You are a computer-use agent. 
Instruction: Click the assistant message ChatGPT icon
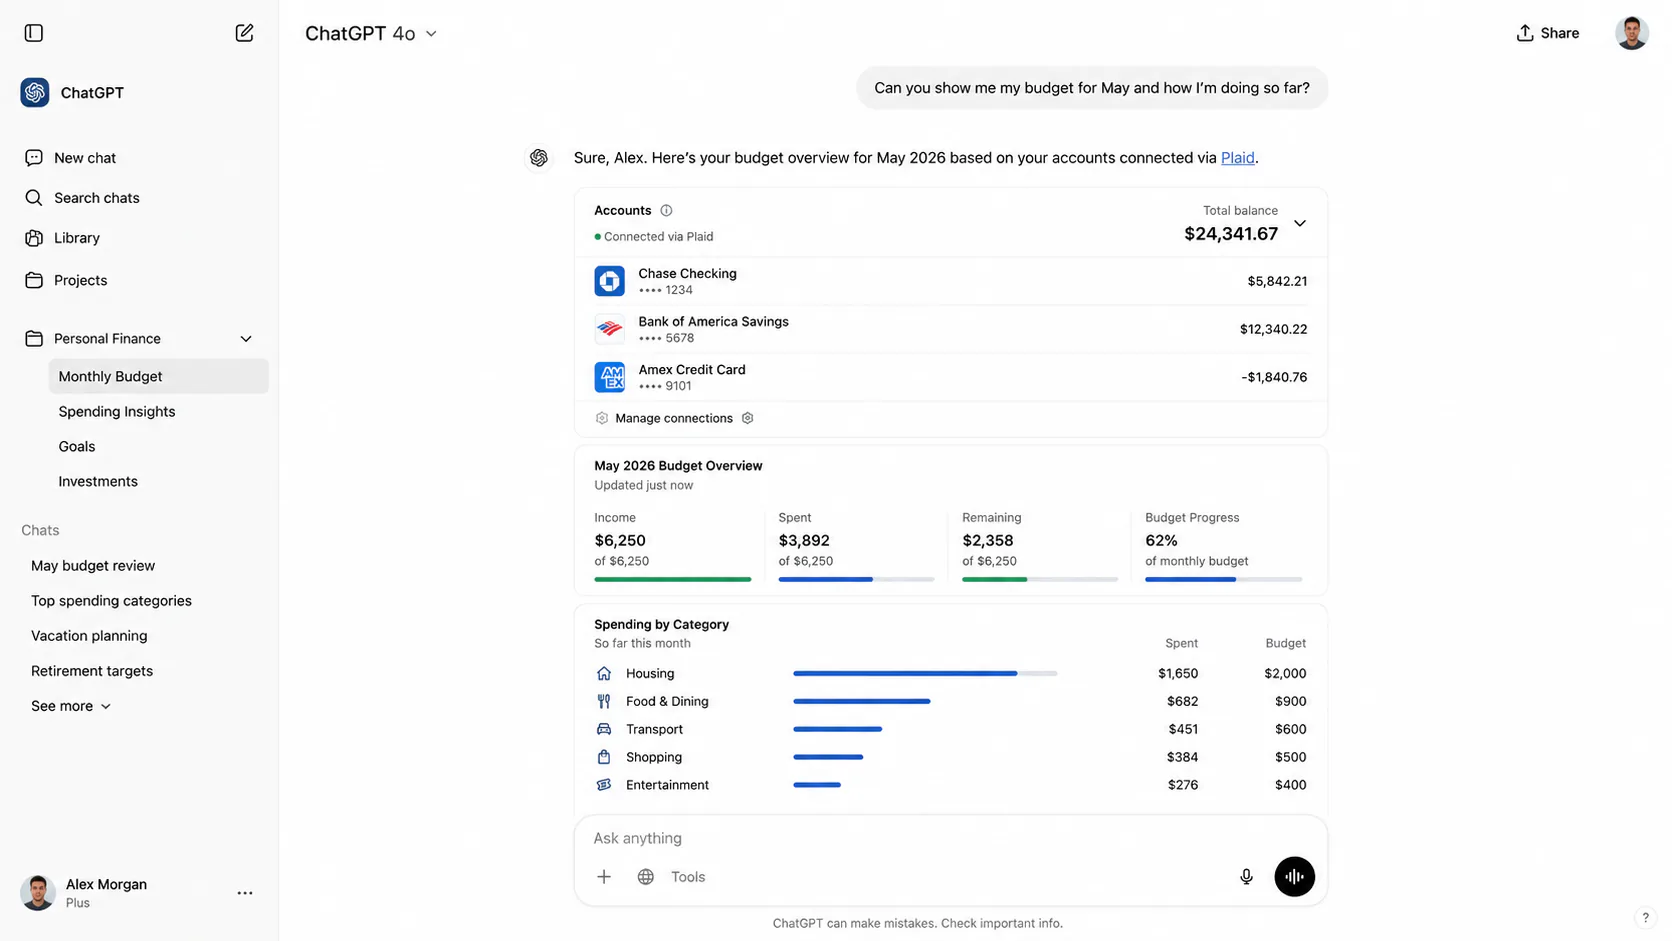pos(539,158)
